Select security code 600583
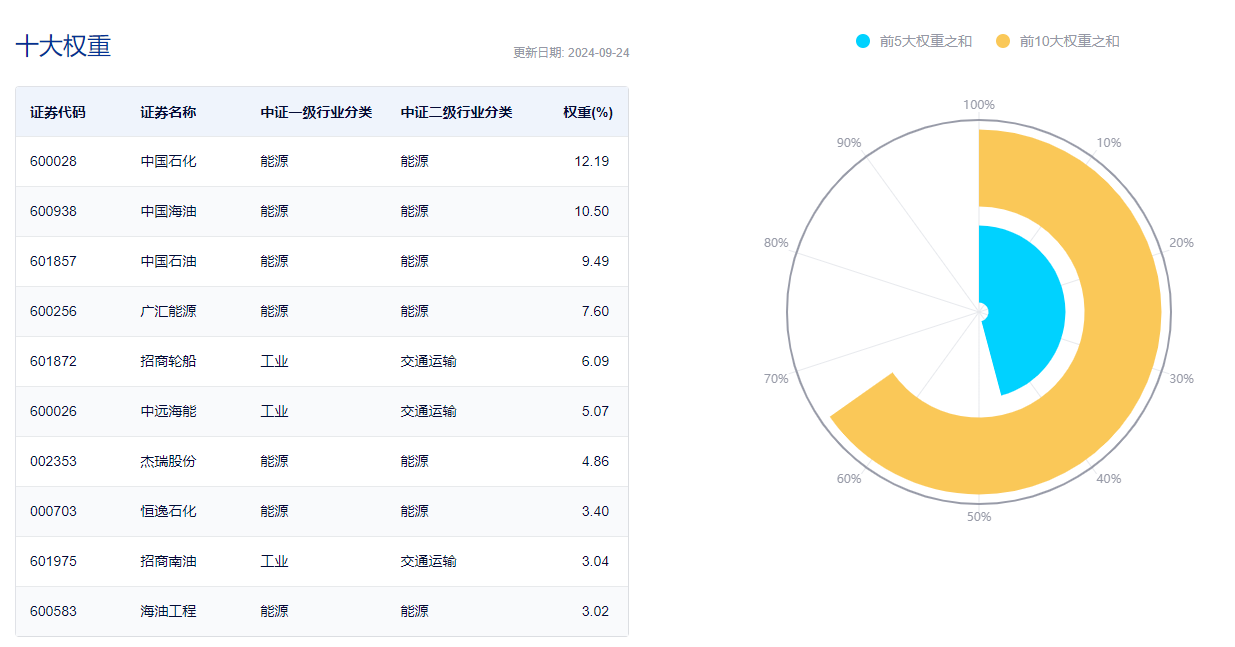 coord(53,611)
